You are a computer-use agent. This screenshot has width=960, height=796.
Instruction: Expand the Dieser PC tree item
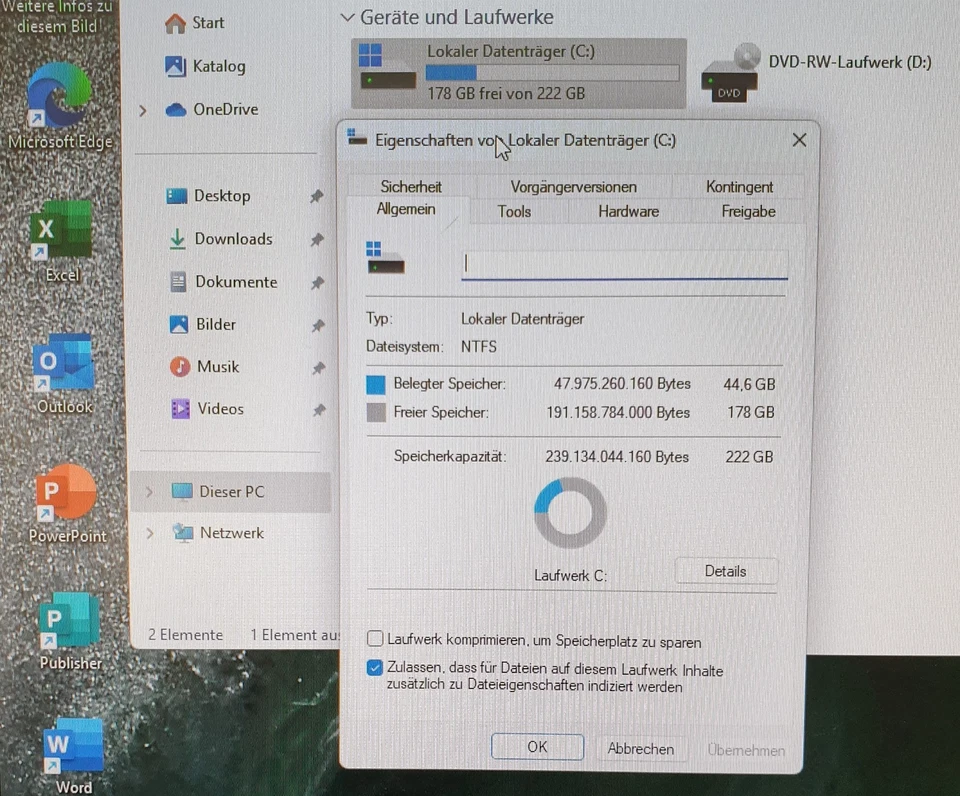149,492
